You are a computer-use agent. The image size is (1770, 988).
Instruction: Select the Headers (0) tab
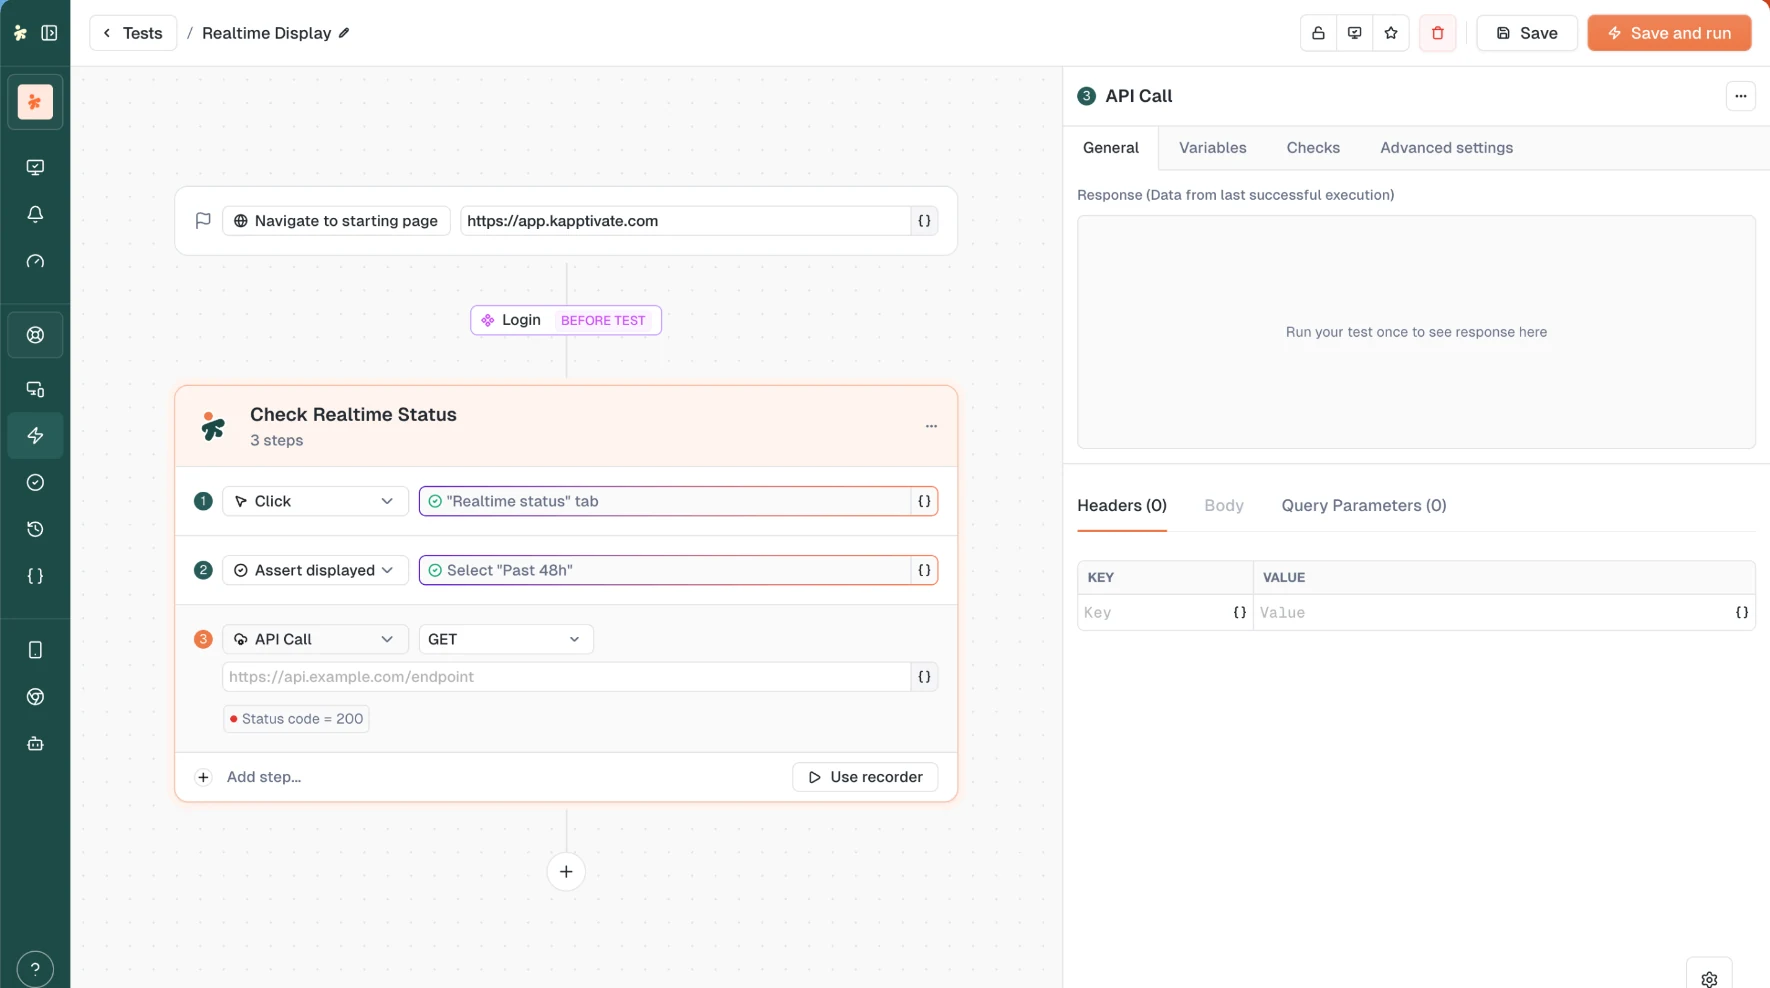coord(1121,506)
